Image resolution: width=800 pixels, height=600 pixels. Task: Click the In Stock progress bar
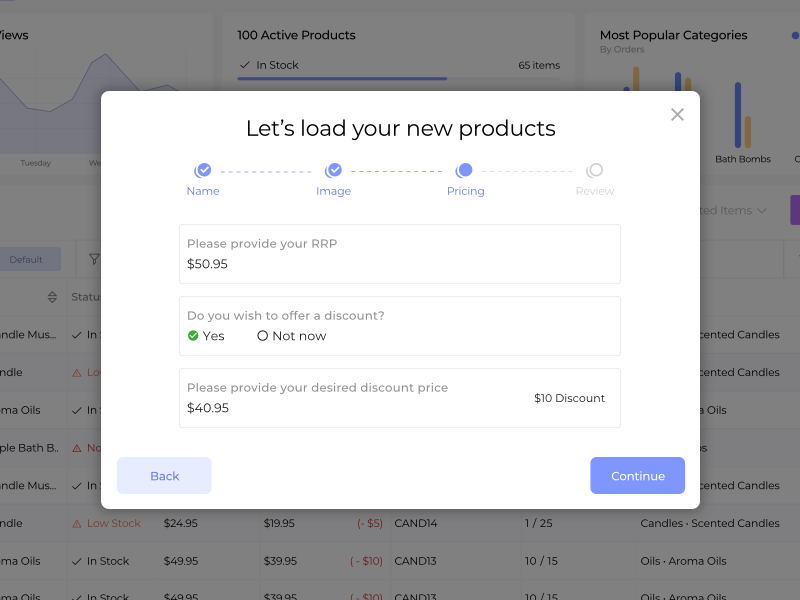pos(342,78)
